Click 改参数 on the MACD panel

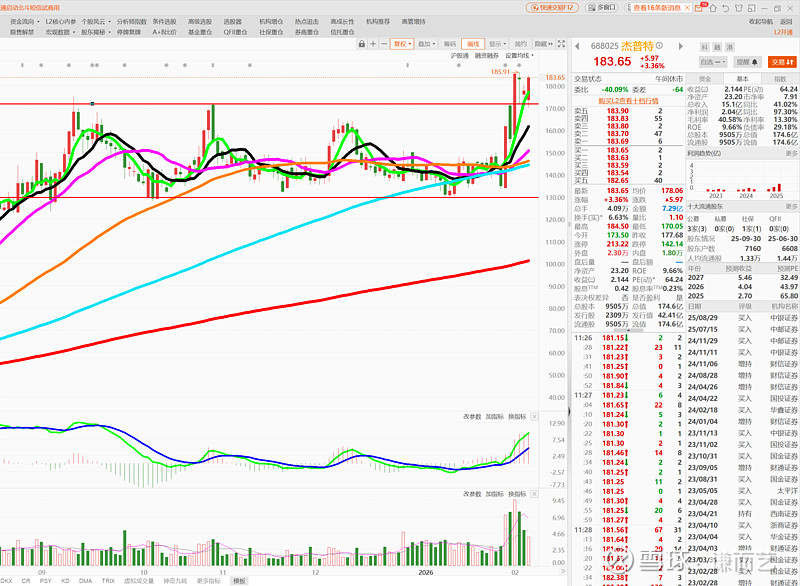click(x=472, y=417)
